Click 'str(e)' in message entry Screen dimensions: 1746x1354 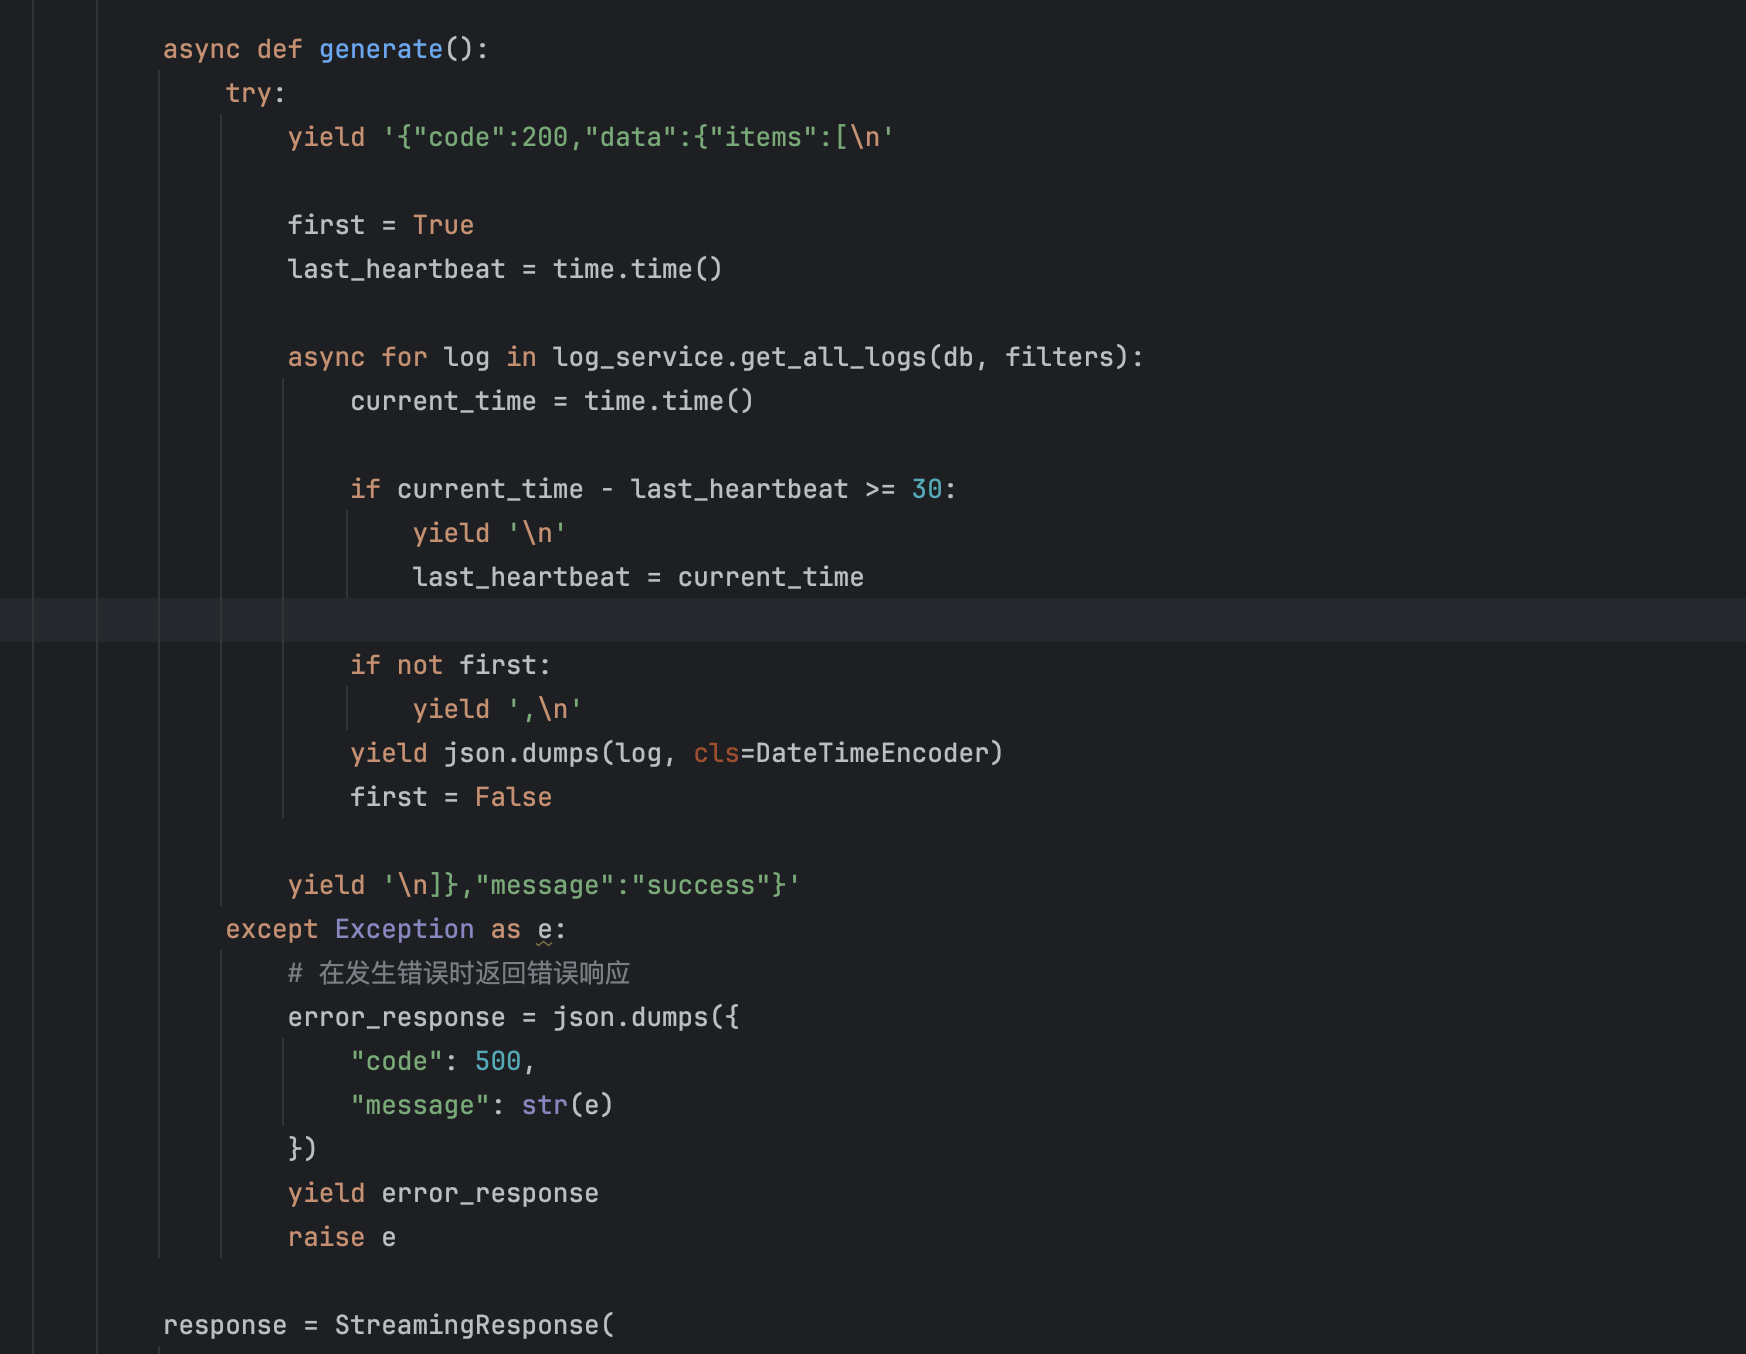[x=566, y=1105]
